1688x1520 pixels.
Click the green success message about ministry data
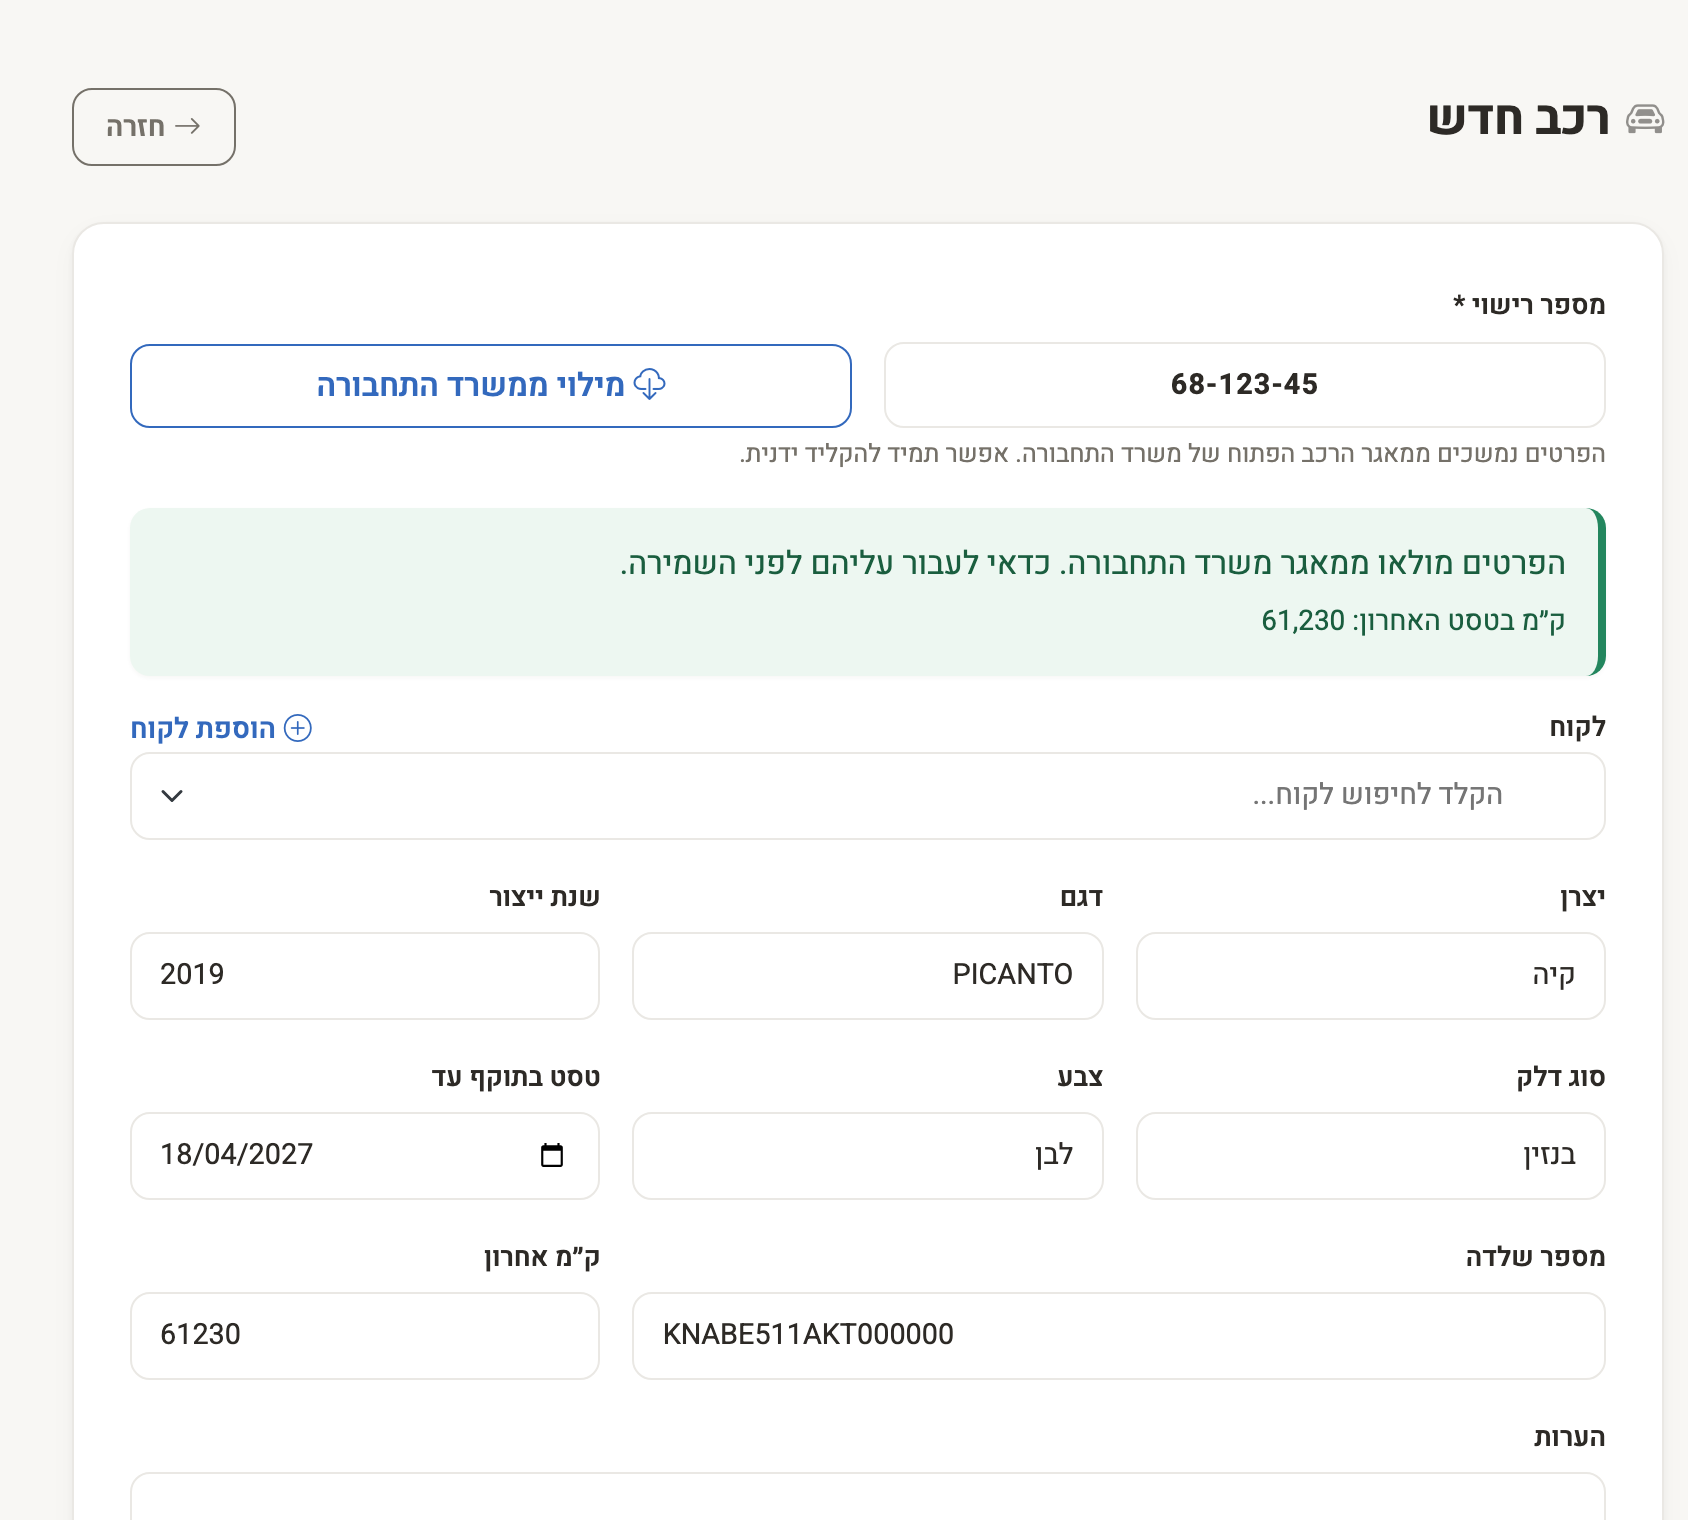click(x=868, y=592)
